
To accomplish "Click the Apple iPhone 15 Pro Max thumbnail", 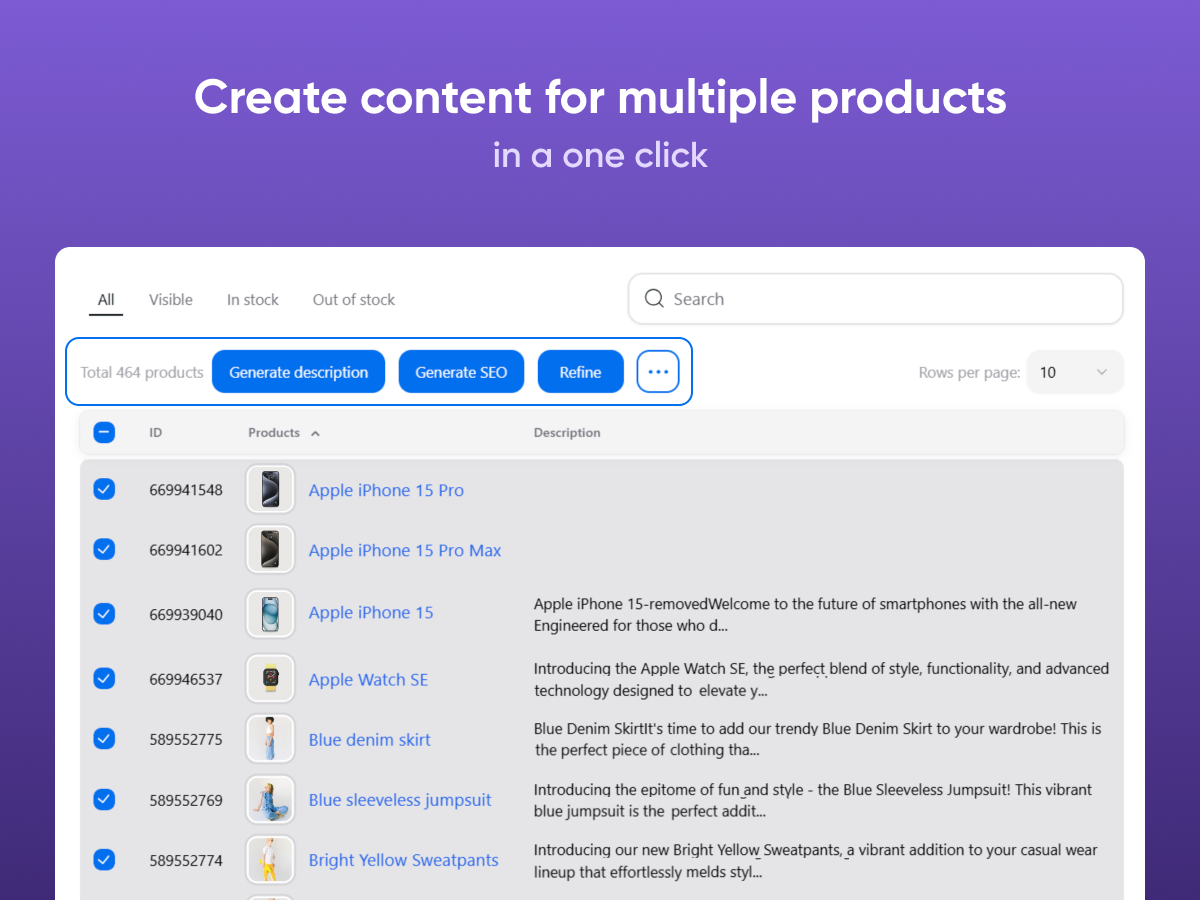I will click(x=270, y=549).
